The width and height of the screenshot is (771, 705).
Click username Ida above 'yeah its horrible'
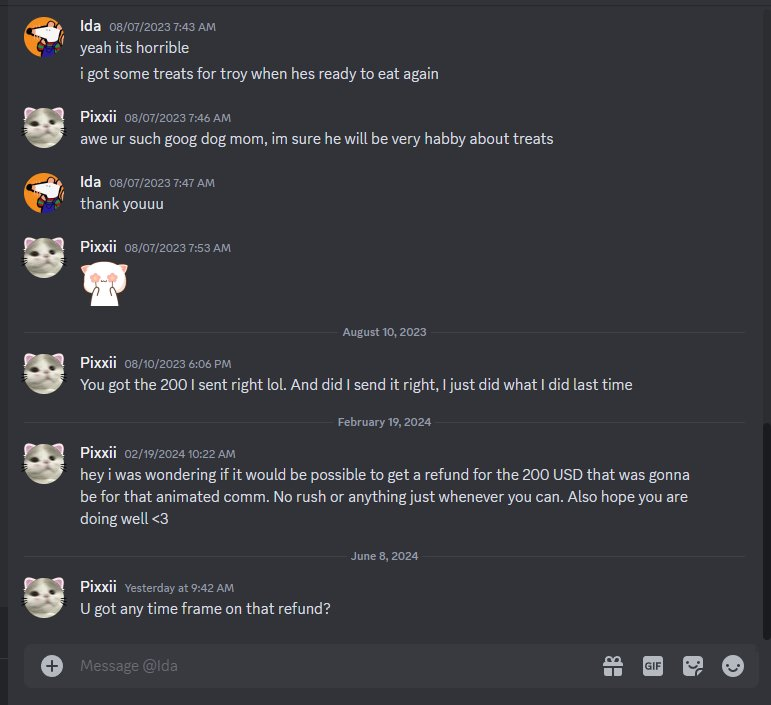[x=90, y=26]
